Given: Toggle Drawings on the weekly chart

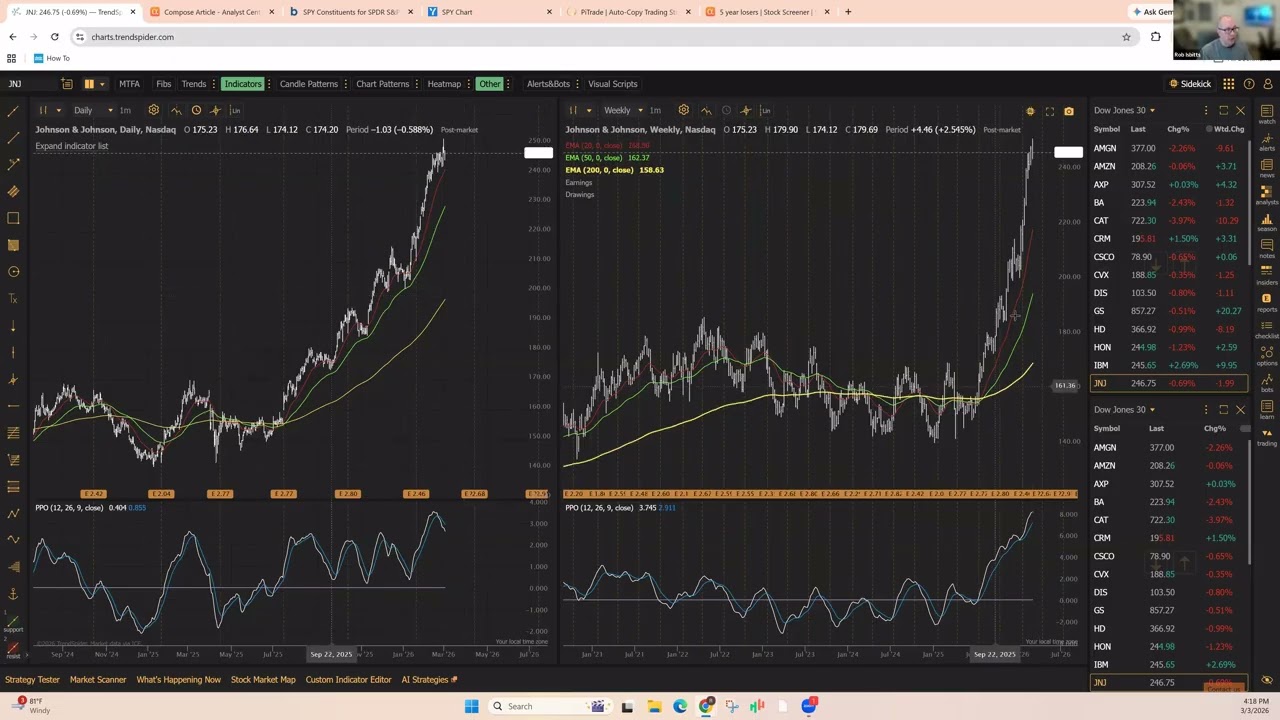Looking at the screenshot, I should [x=579, y=194].
